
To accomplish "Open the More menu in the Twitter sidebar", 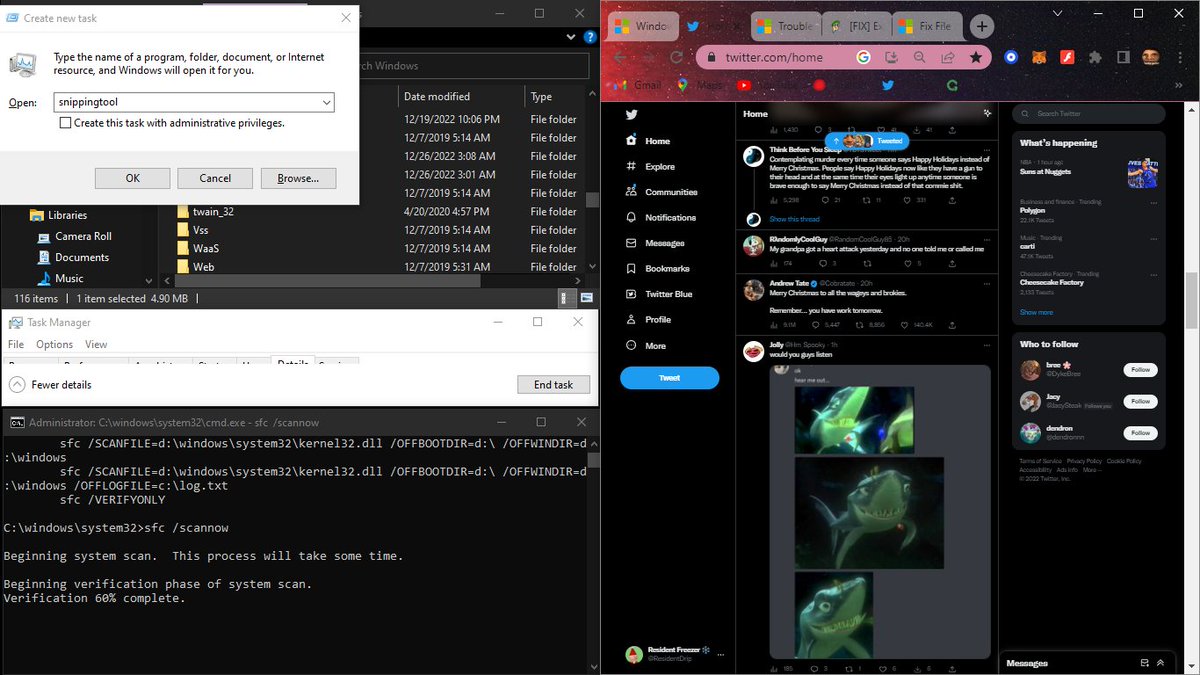I will 646,345.
